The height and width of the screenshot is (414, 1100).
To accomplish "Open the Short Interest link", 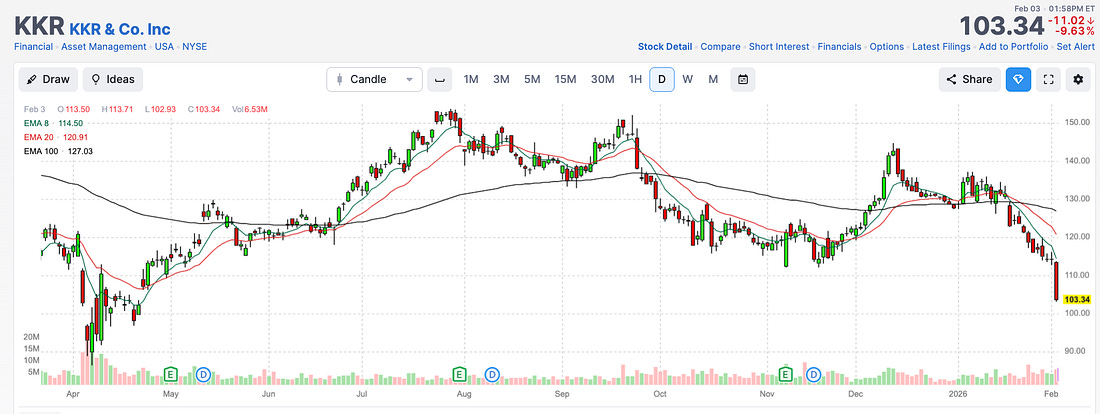I will (x=779, y=46).
